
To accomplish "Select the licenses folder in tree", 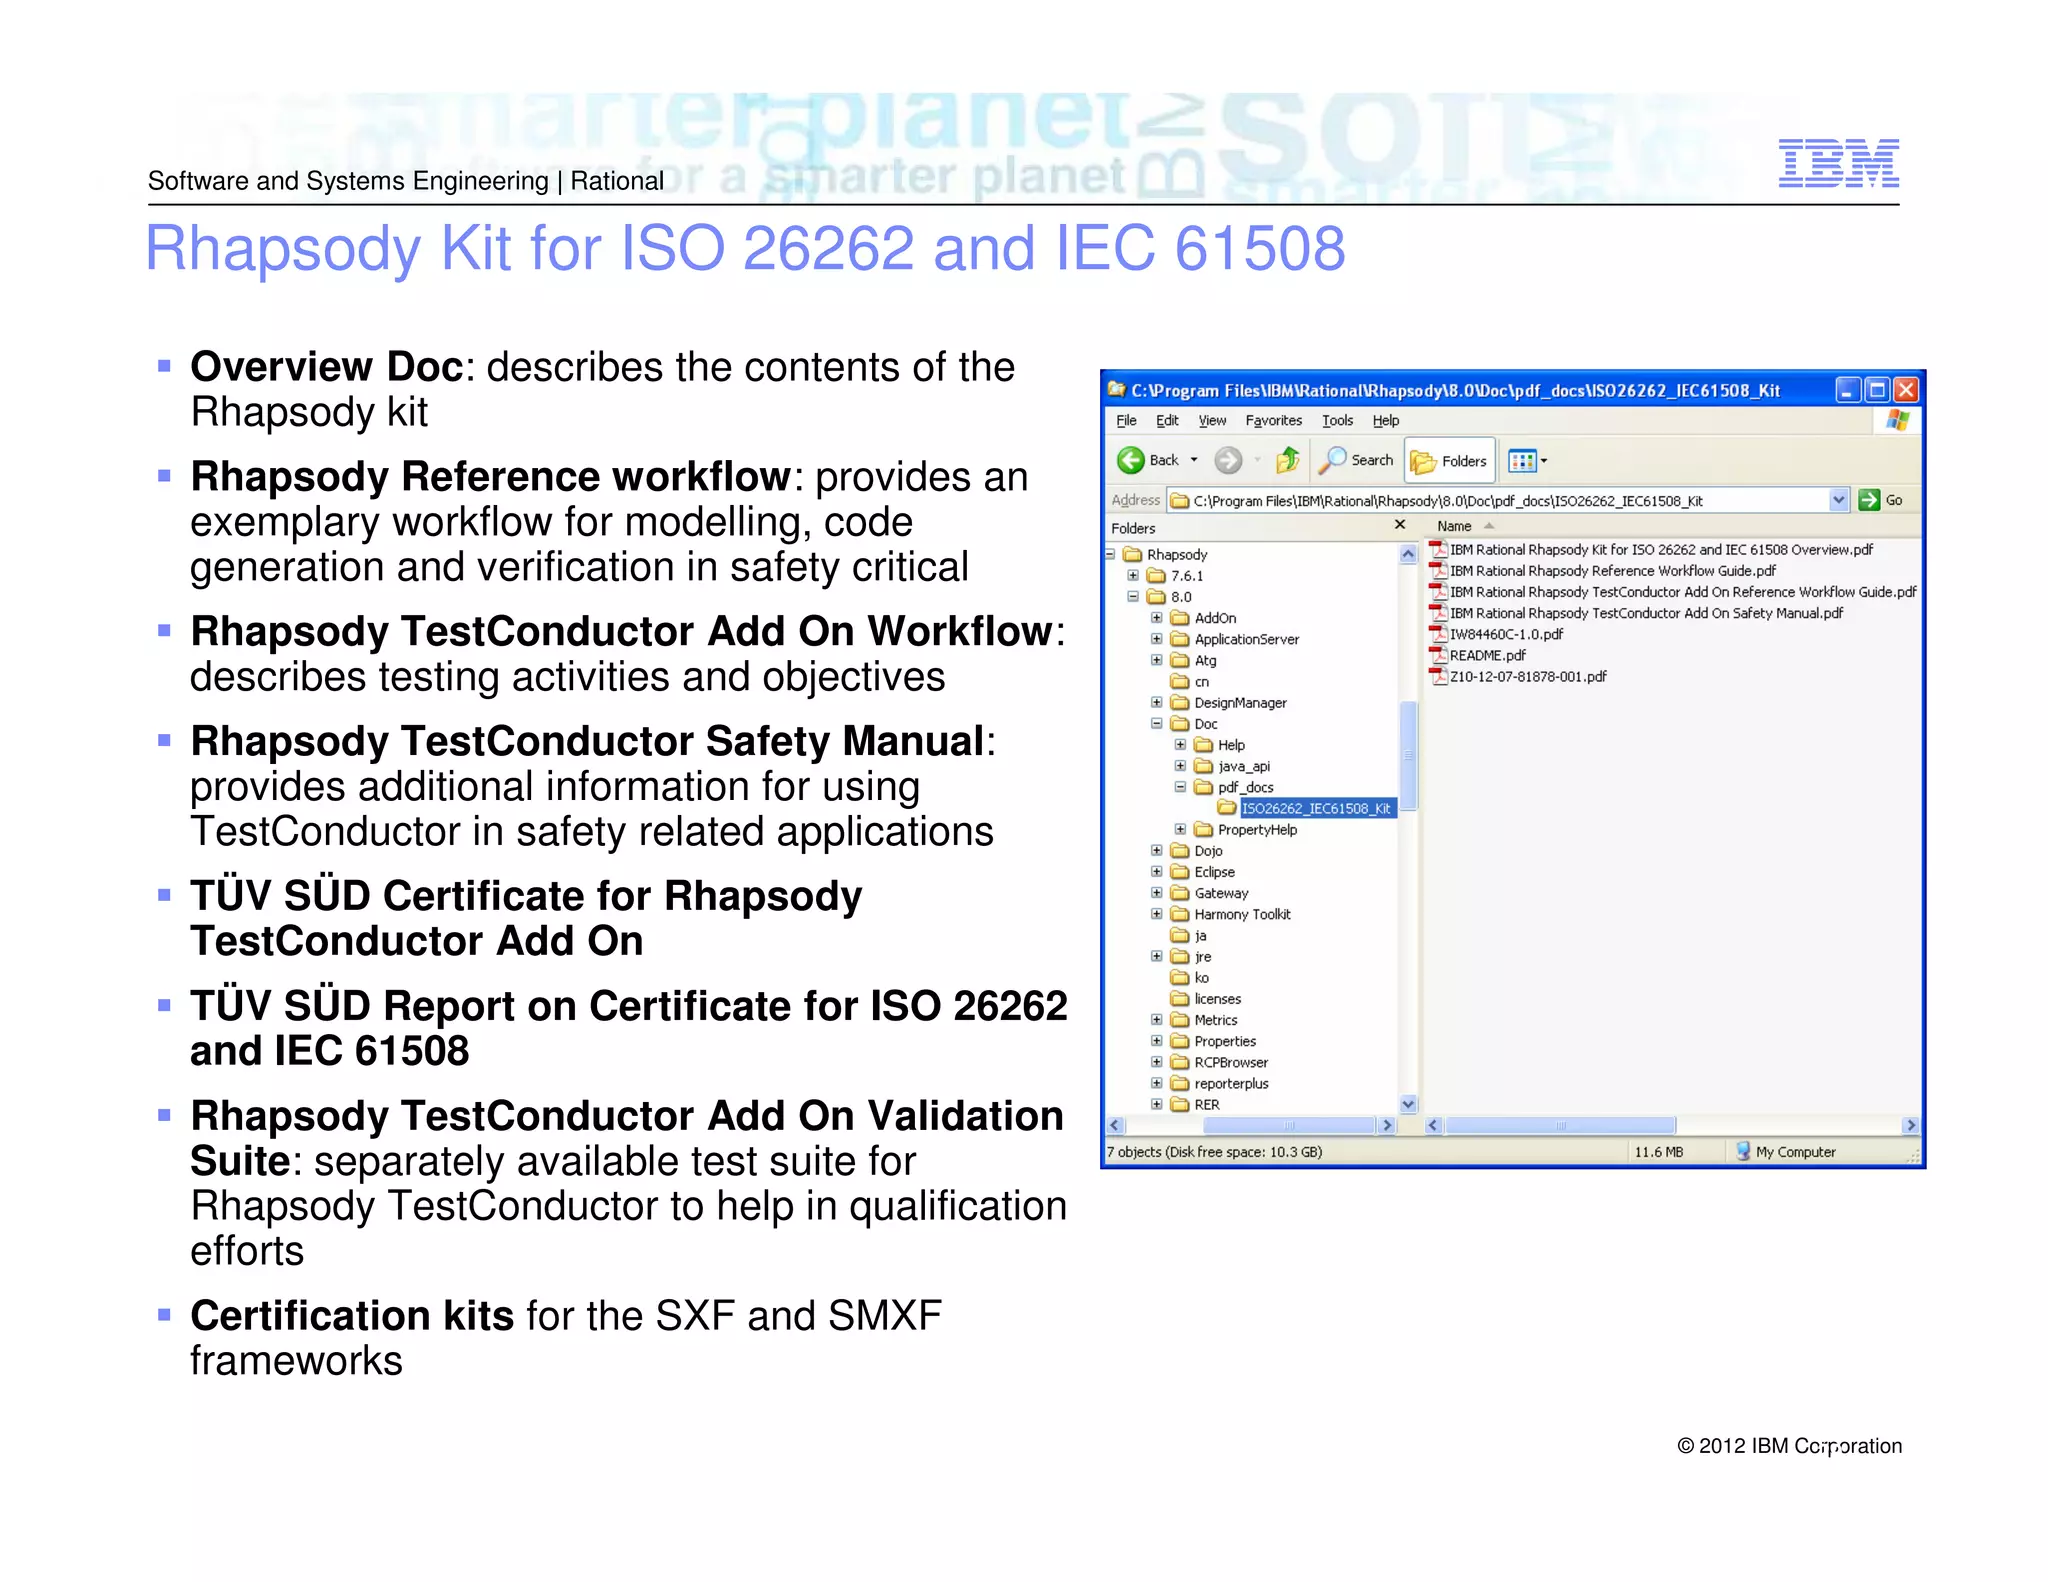I will point(1206,998).
